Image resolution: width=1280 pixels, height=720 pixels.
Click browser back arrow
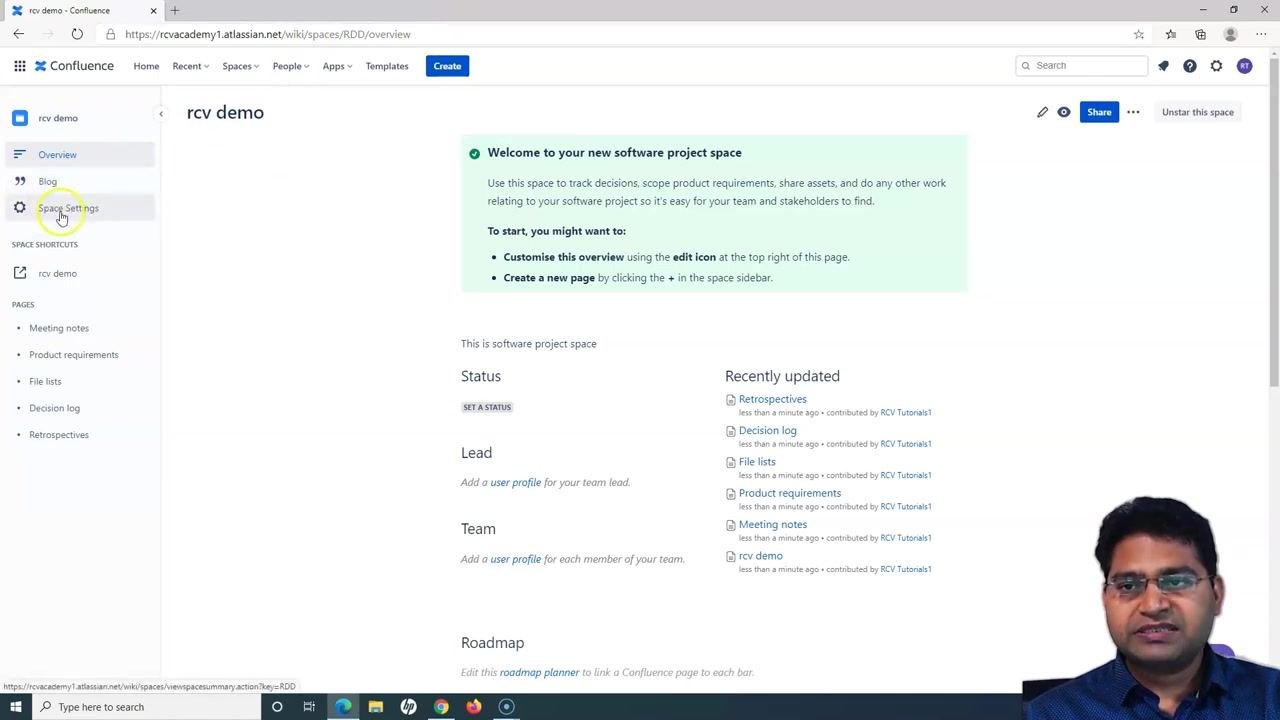(x=18, y=34)
